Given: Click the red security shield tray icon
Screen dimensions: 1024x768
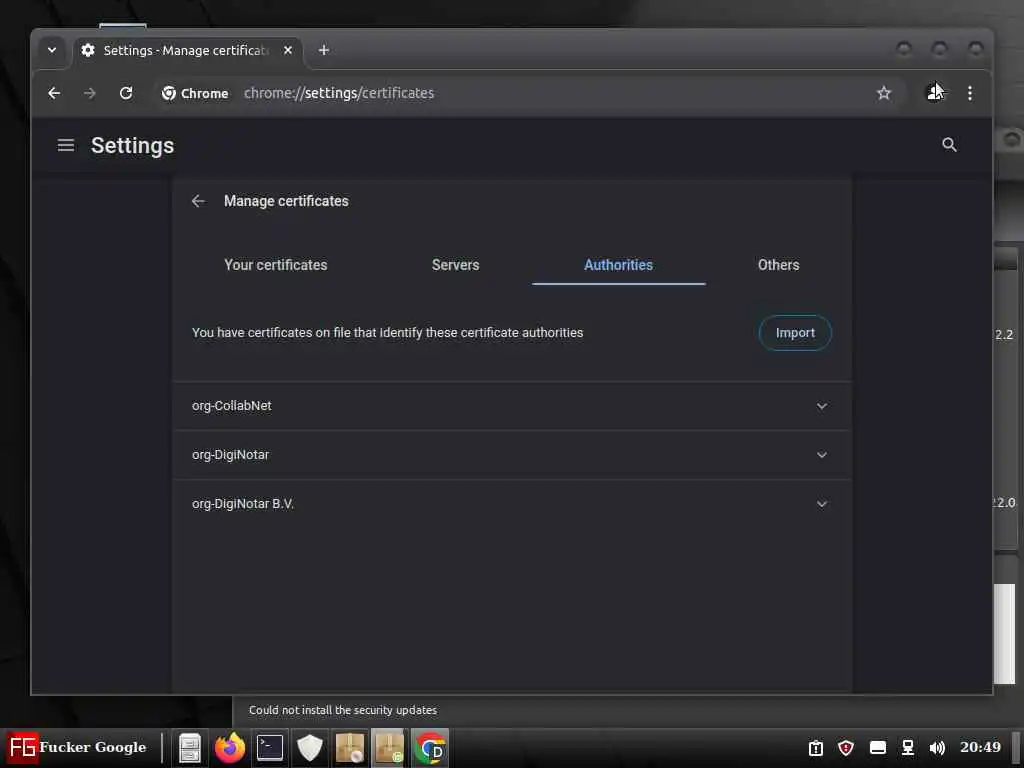Looking at the screenshot, I should (x=846, y=748).
